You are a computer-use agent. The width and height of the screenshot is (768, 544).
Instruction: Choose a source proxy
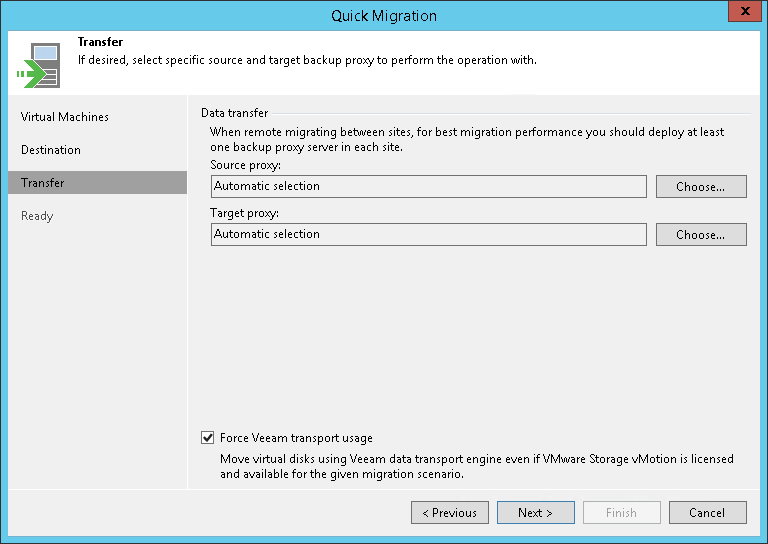pos(700,187)
